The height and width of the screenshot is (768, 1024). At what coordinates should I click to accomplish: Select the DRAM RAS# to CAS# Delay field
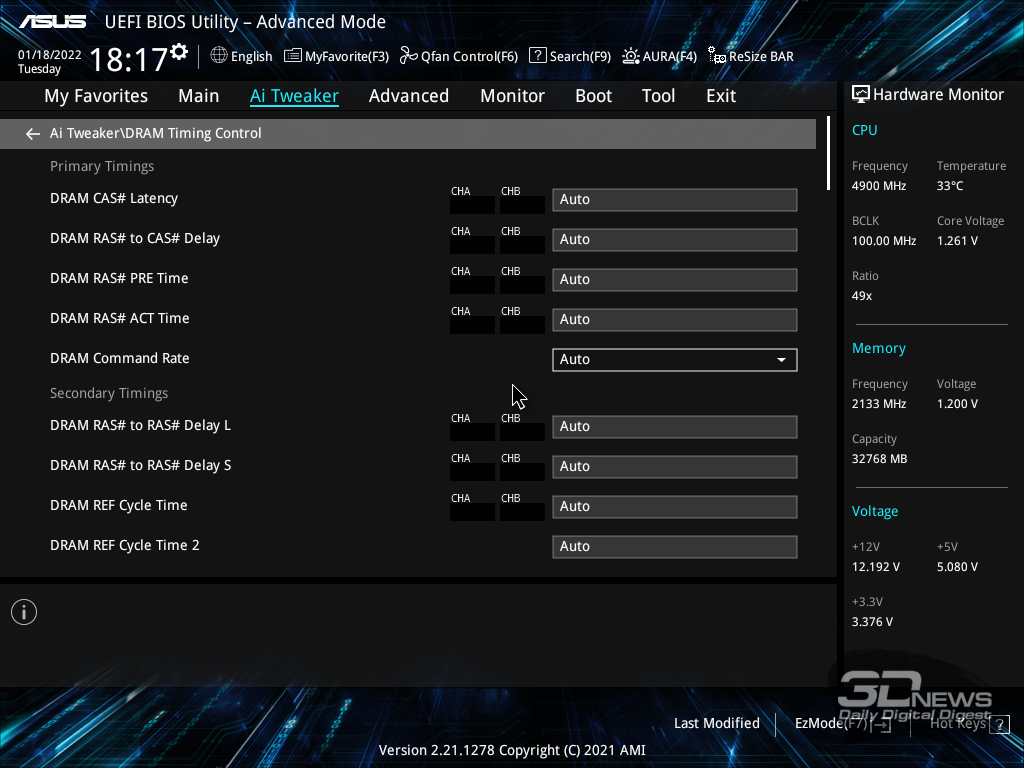675,240
